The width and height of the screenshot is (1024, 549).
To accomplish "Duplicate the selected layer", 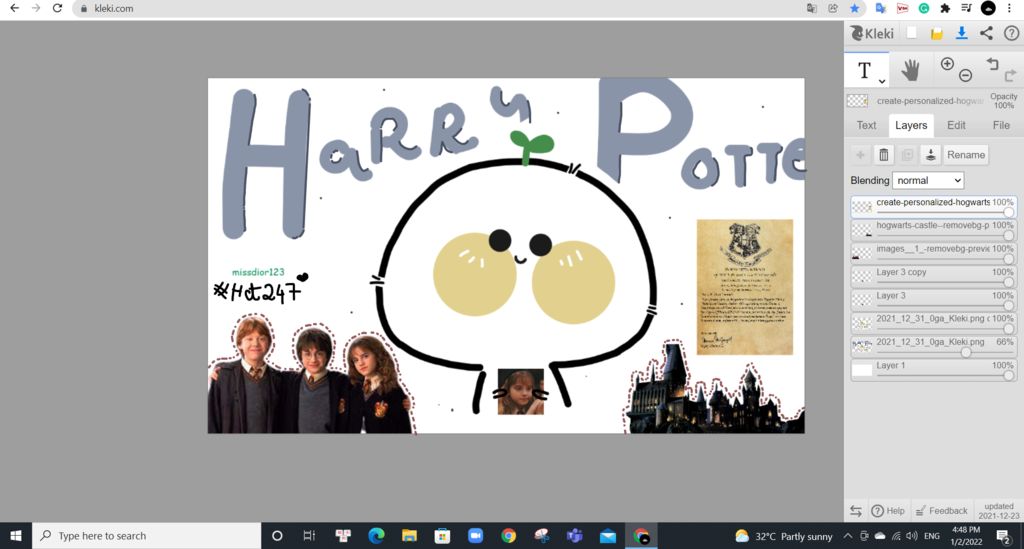I will (x=907, y=155).
